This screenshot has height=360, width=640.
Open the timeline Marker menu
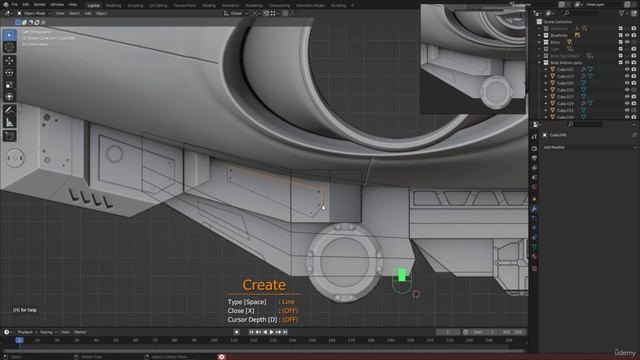coord(80,332)
